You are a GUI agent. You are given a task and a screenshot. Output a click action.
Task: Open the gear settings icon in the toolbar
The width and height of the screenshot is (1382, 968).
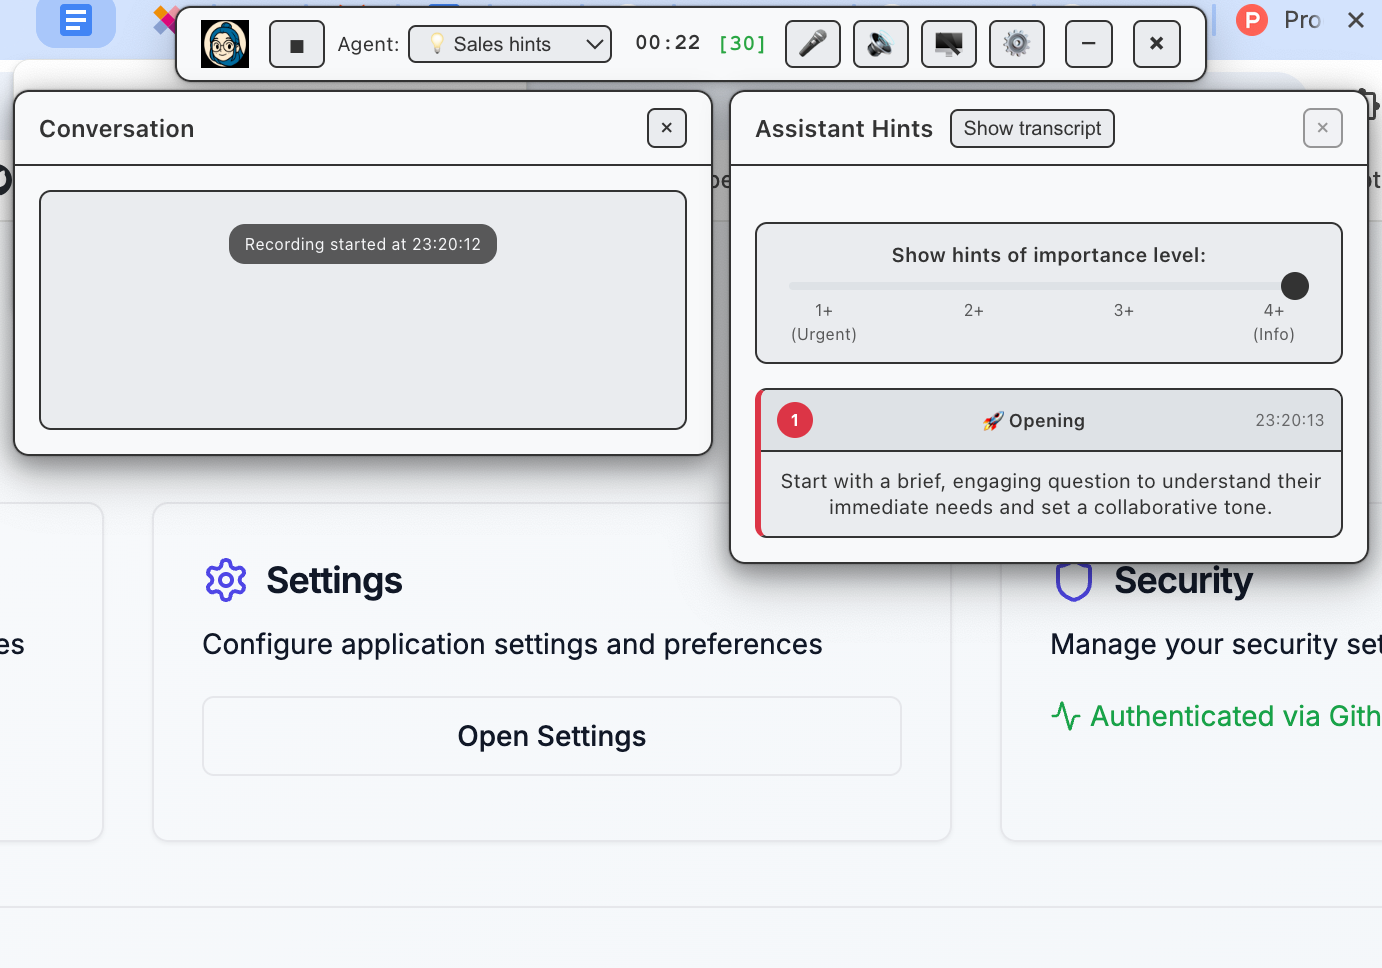[1017, 44]
